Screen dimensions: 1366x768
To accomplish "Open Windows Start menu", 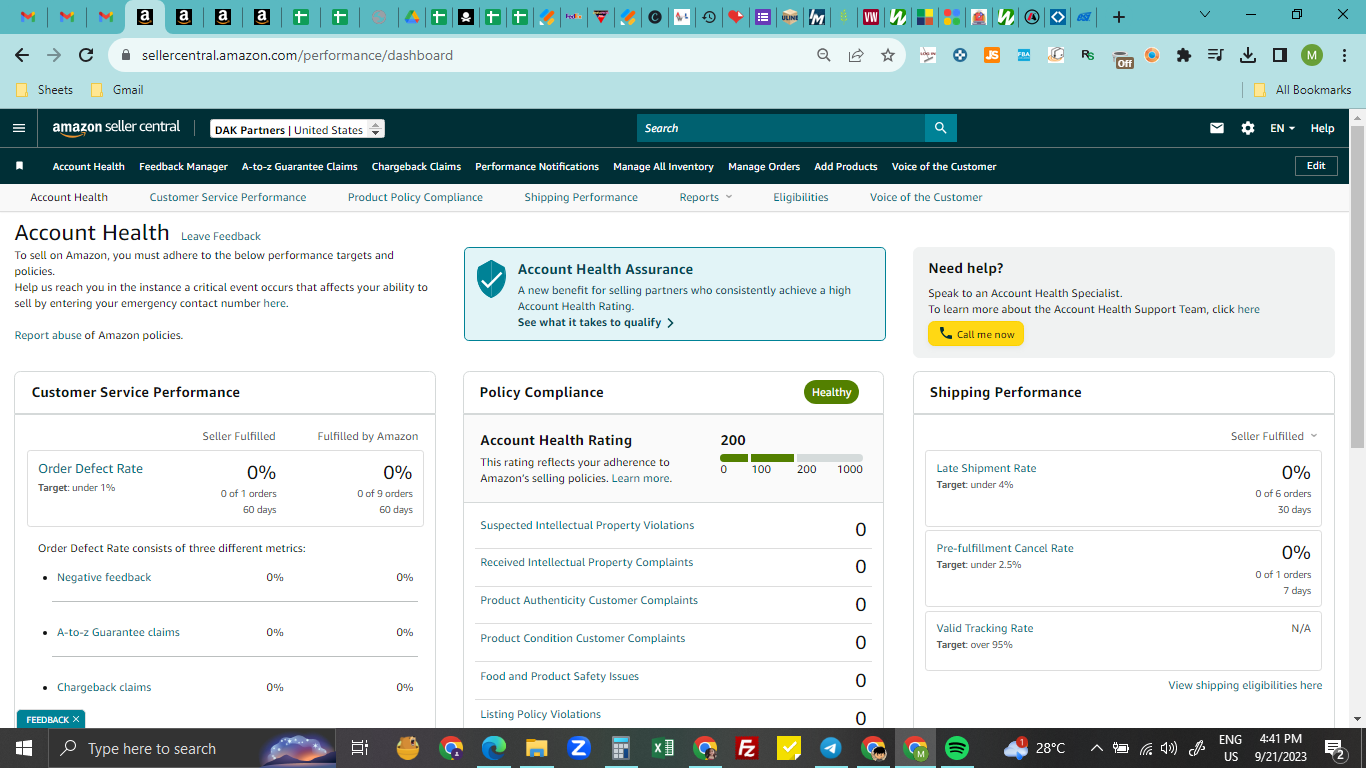I will 24,748.
